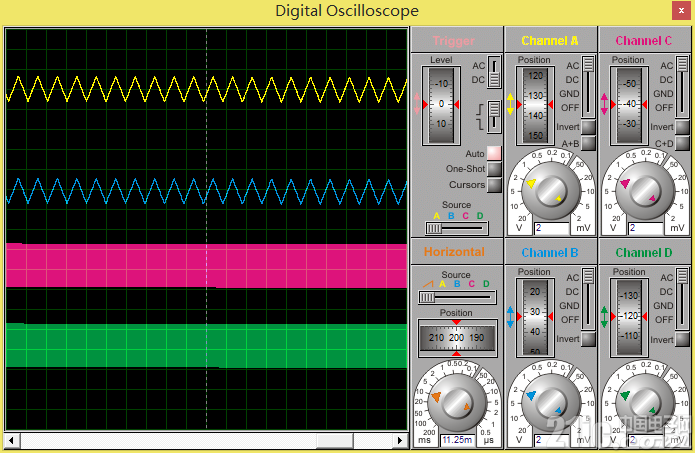Click Channel C volts/div knob
The height and width of the screenshot is (453, 695).
coord(644,191)
